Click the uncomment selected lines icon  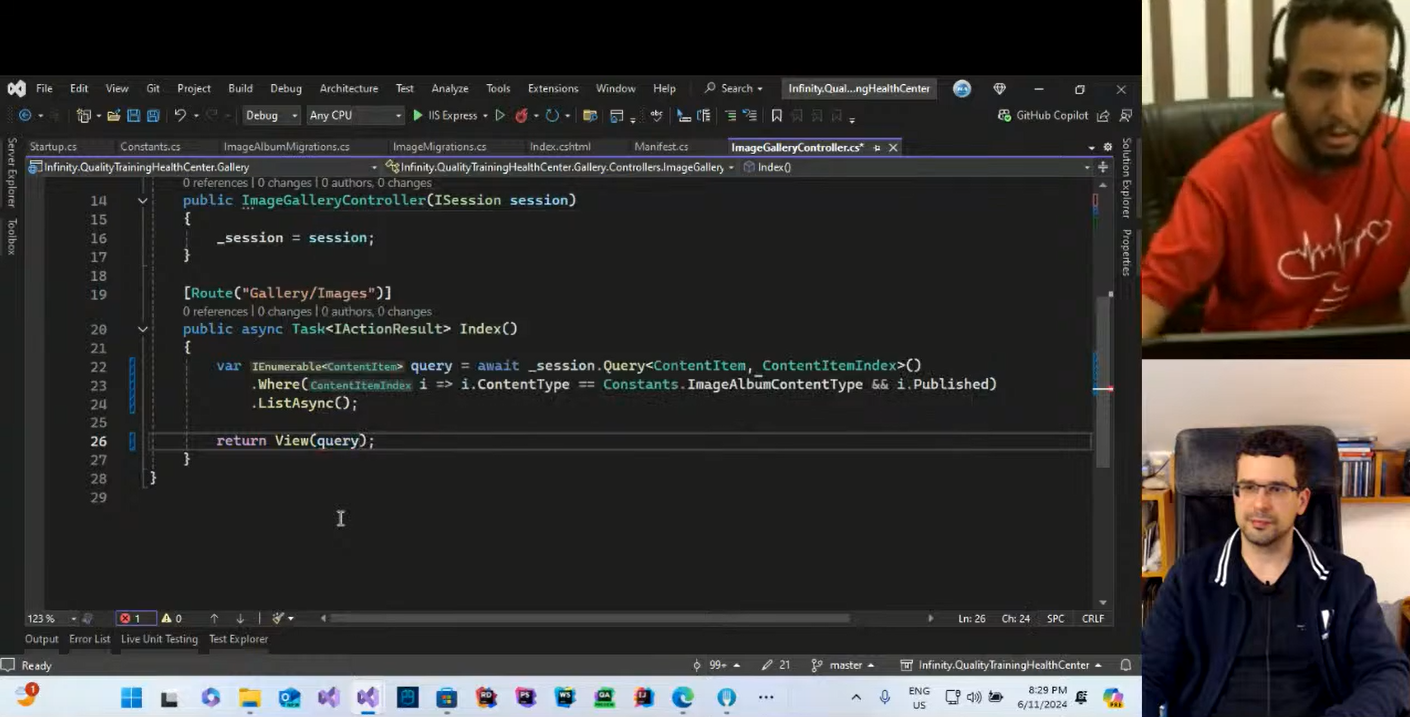(x=749, y=116)
